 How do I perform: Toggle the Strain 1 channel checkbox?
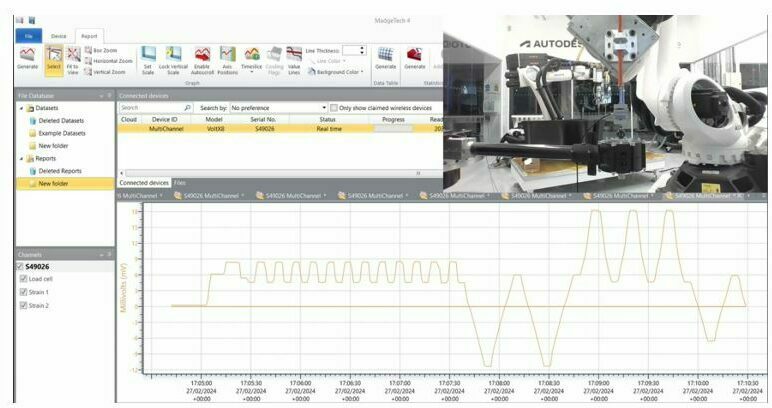point(24,292)
